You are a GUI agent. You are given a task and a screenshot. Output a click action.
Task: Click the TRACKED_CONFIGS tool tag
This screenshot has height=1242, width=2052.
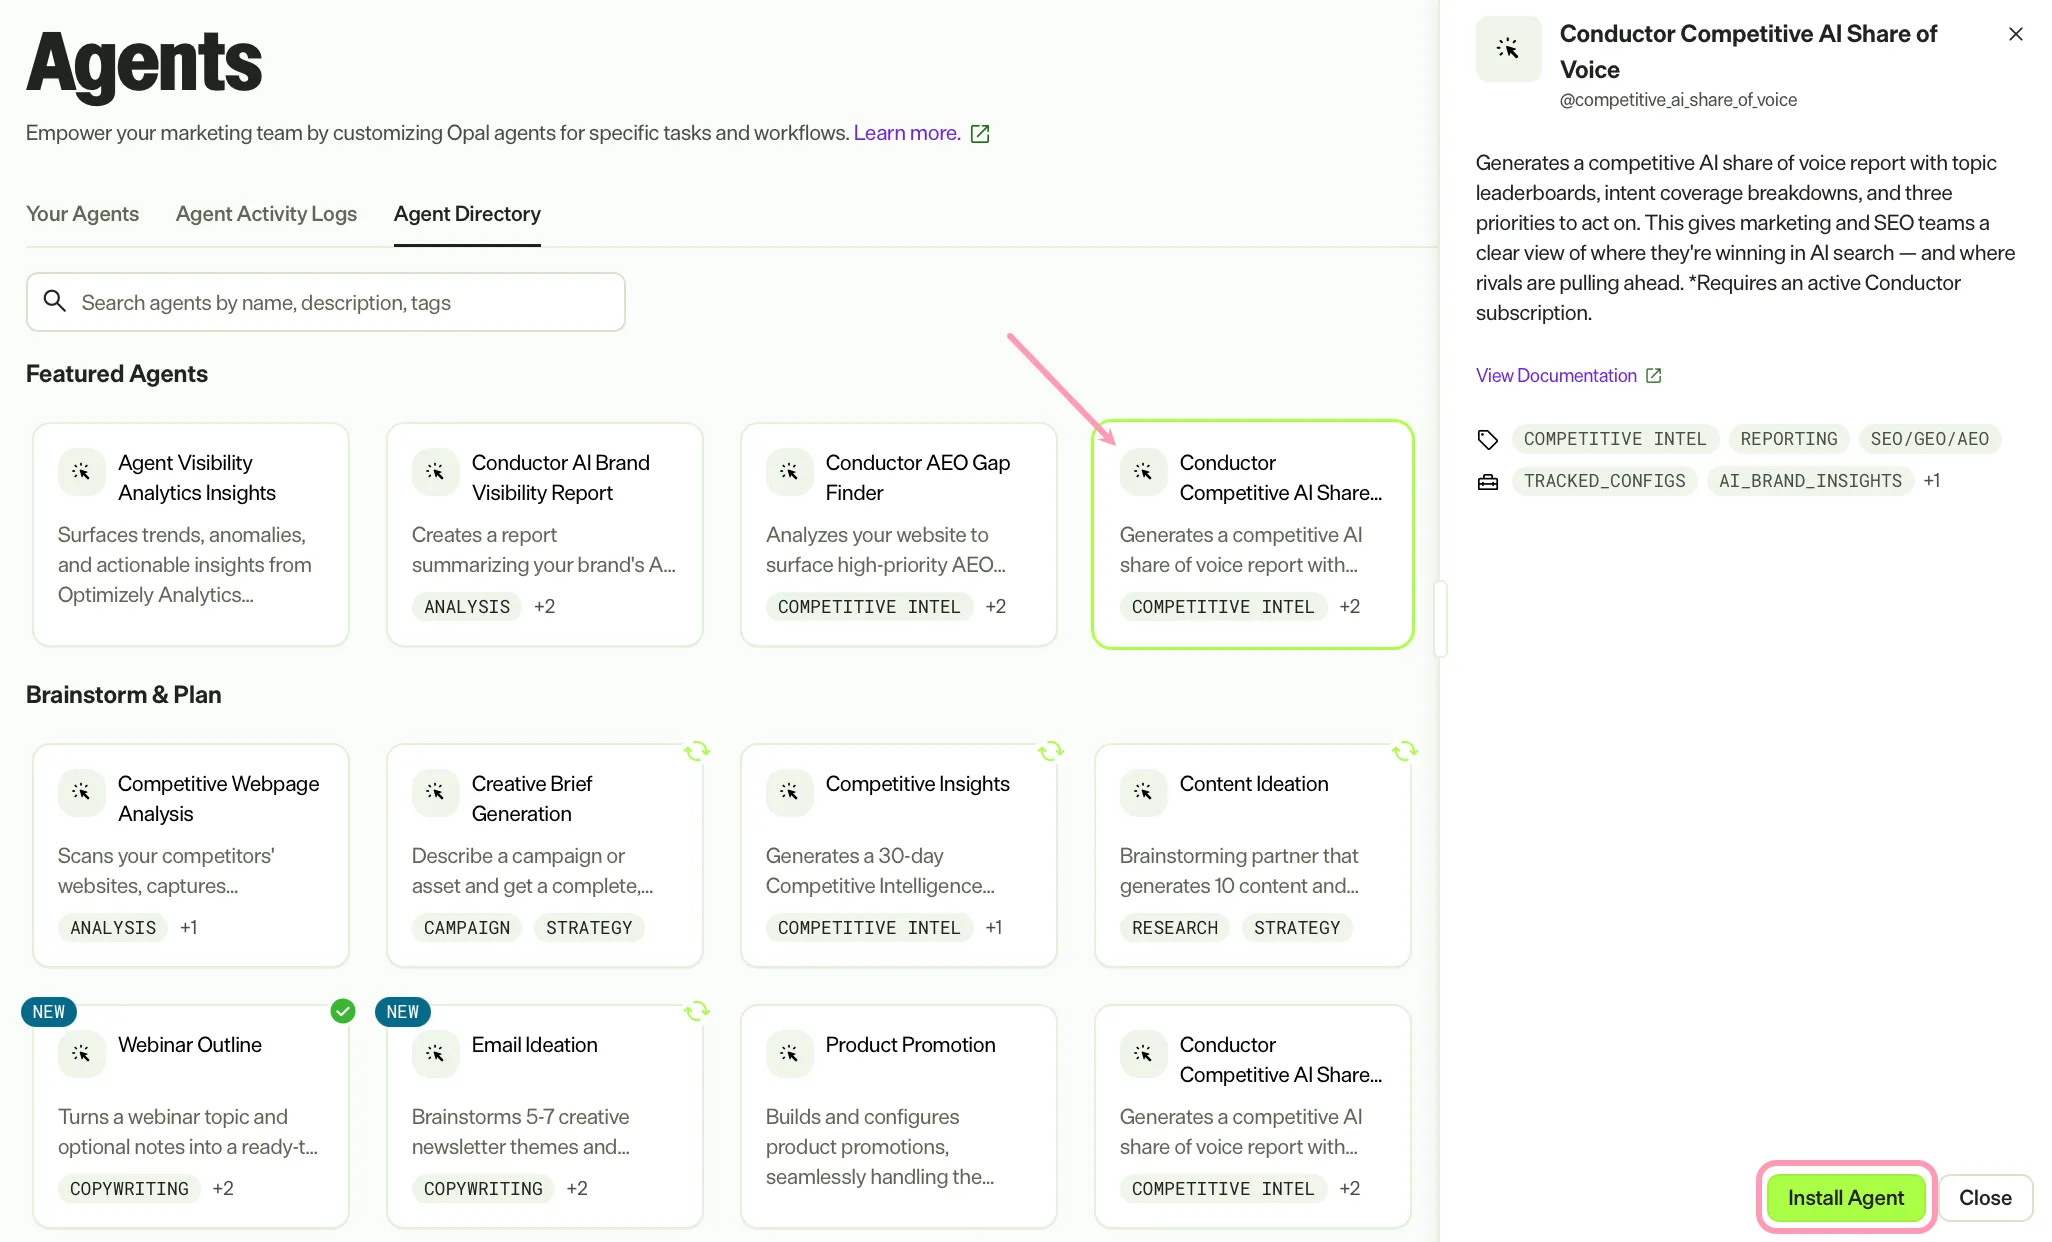(1605, 481)
